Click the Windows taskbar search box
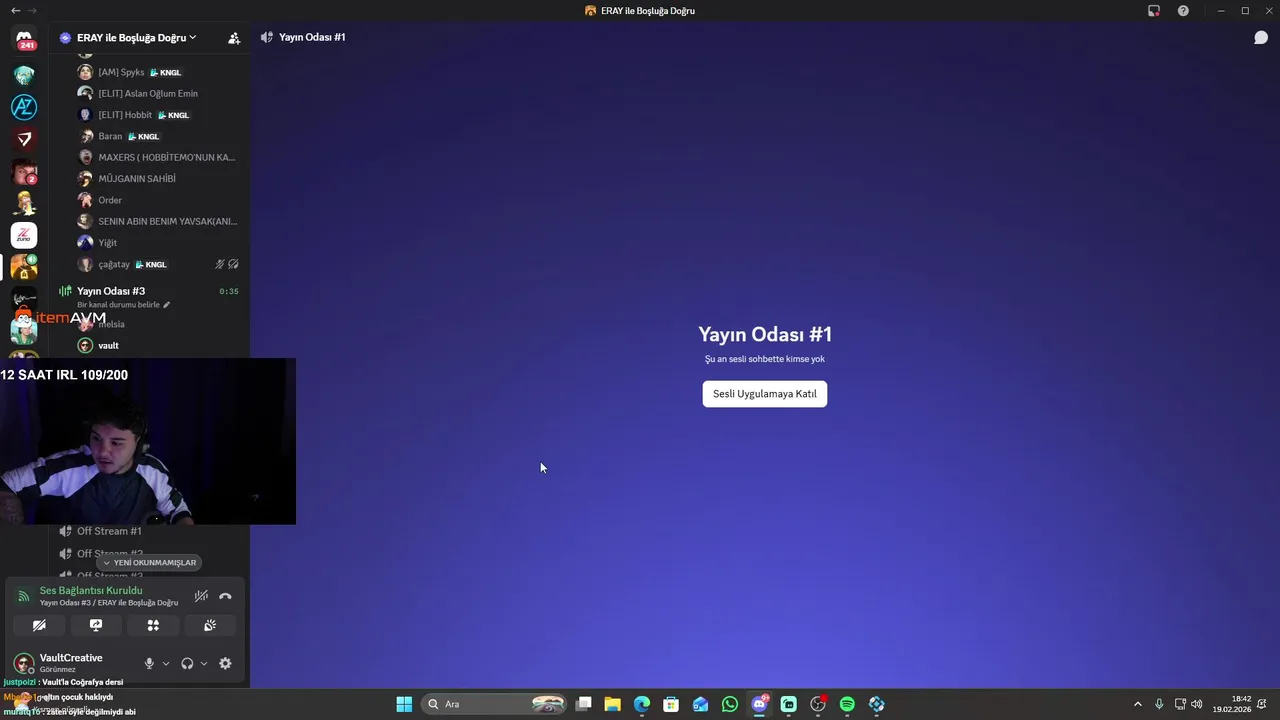Screen dimensions: 1280x720 pos(494,704)
